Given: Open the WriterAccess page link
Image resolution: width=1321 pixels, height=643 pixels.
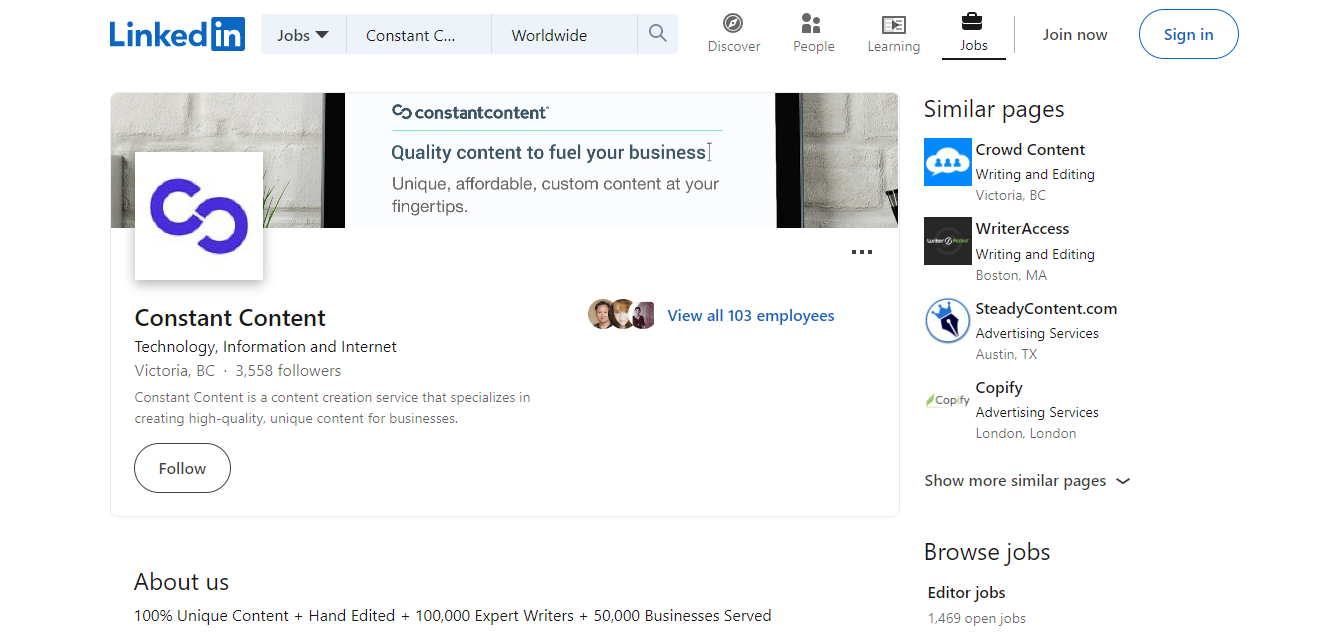Looking at the screenshot, I should (x=1022, y=229).
